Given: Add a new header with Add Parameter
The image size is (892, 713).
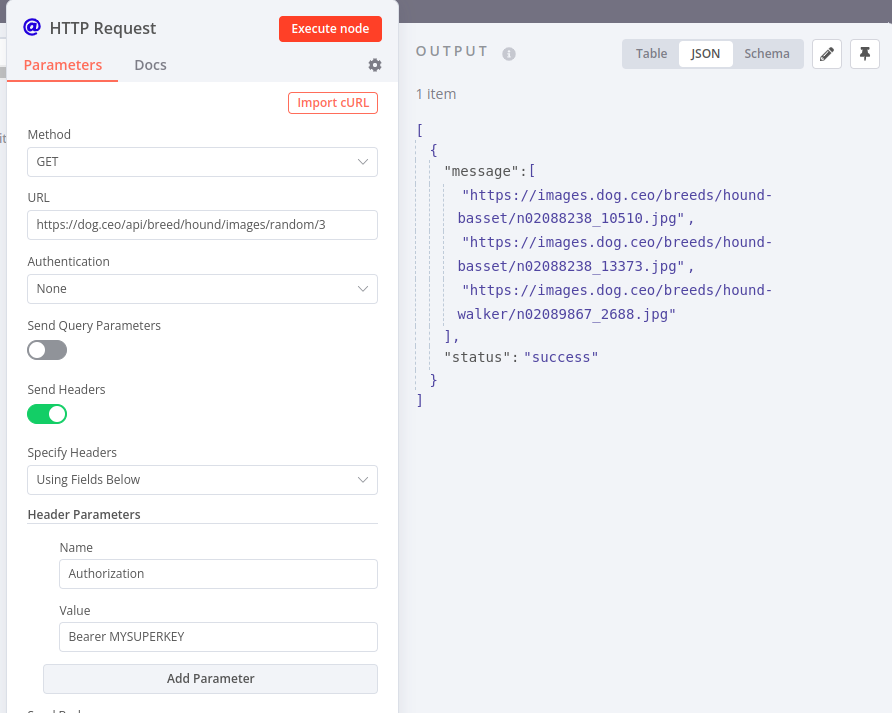Looking at the screenshot, I should point(210,679).
